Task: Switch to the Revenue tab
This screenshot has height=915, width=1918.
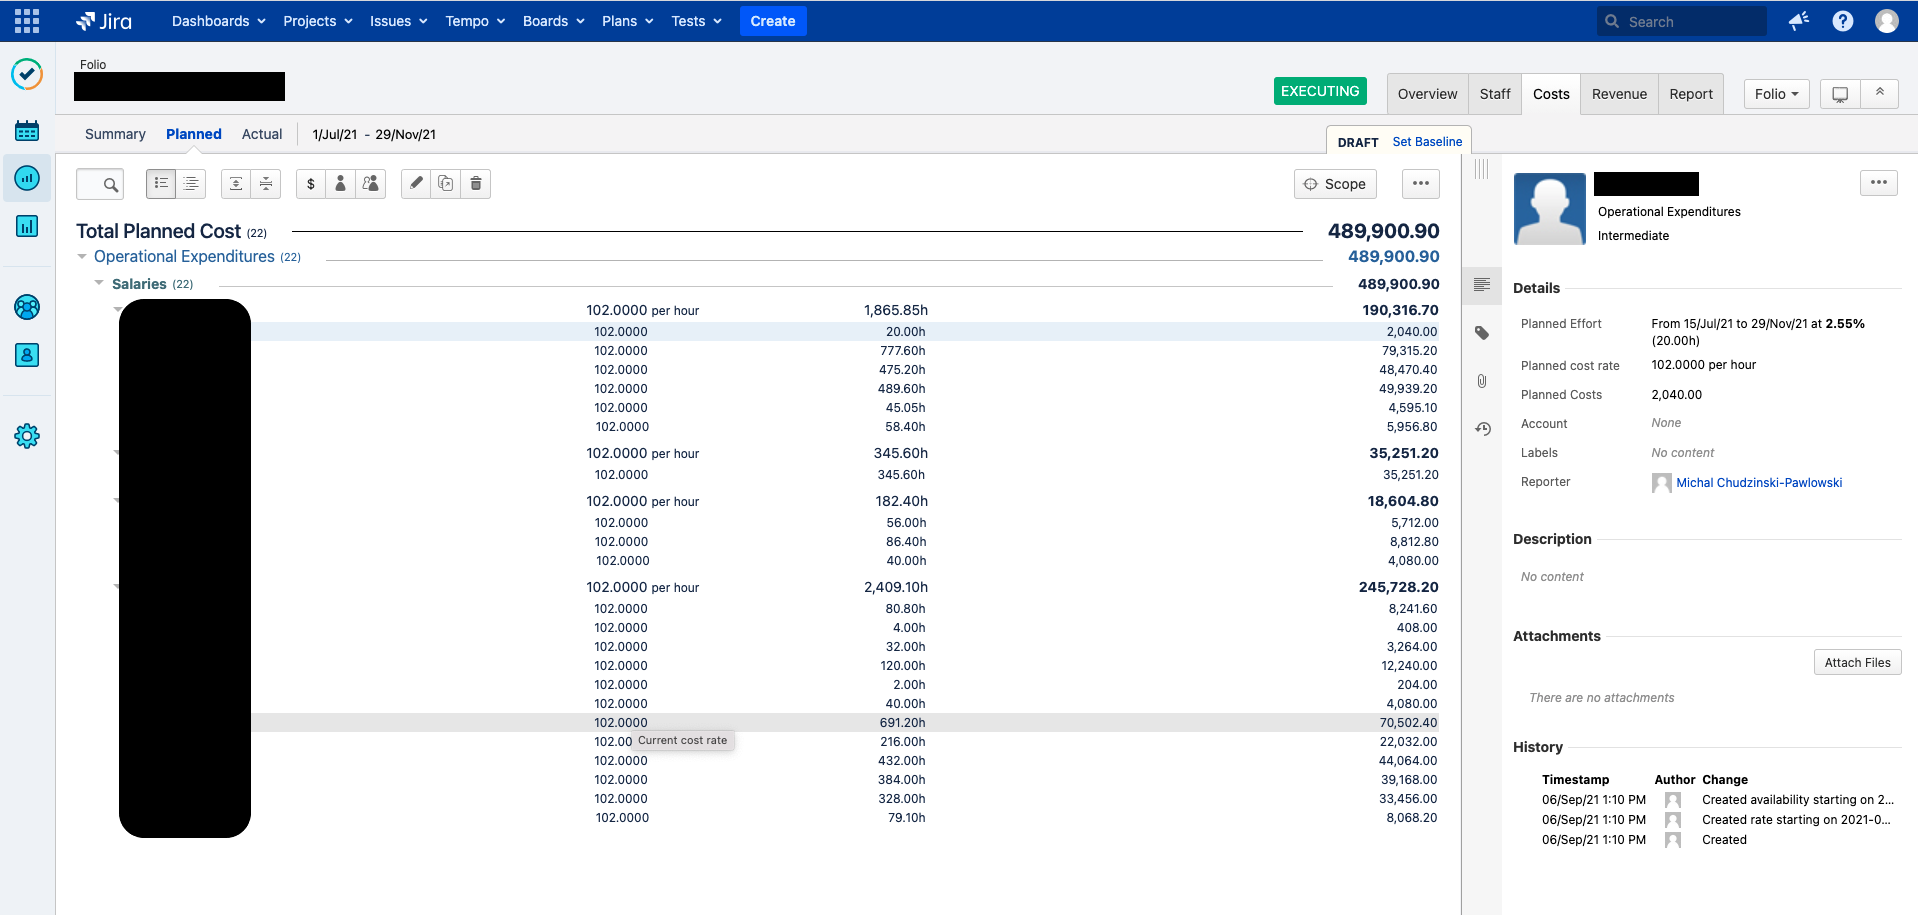Action: [x=1619, y=94]
